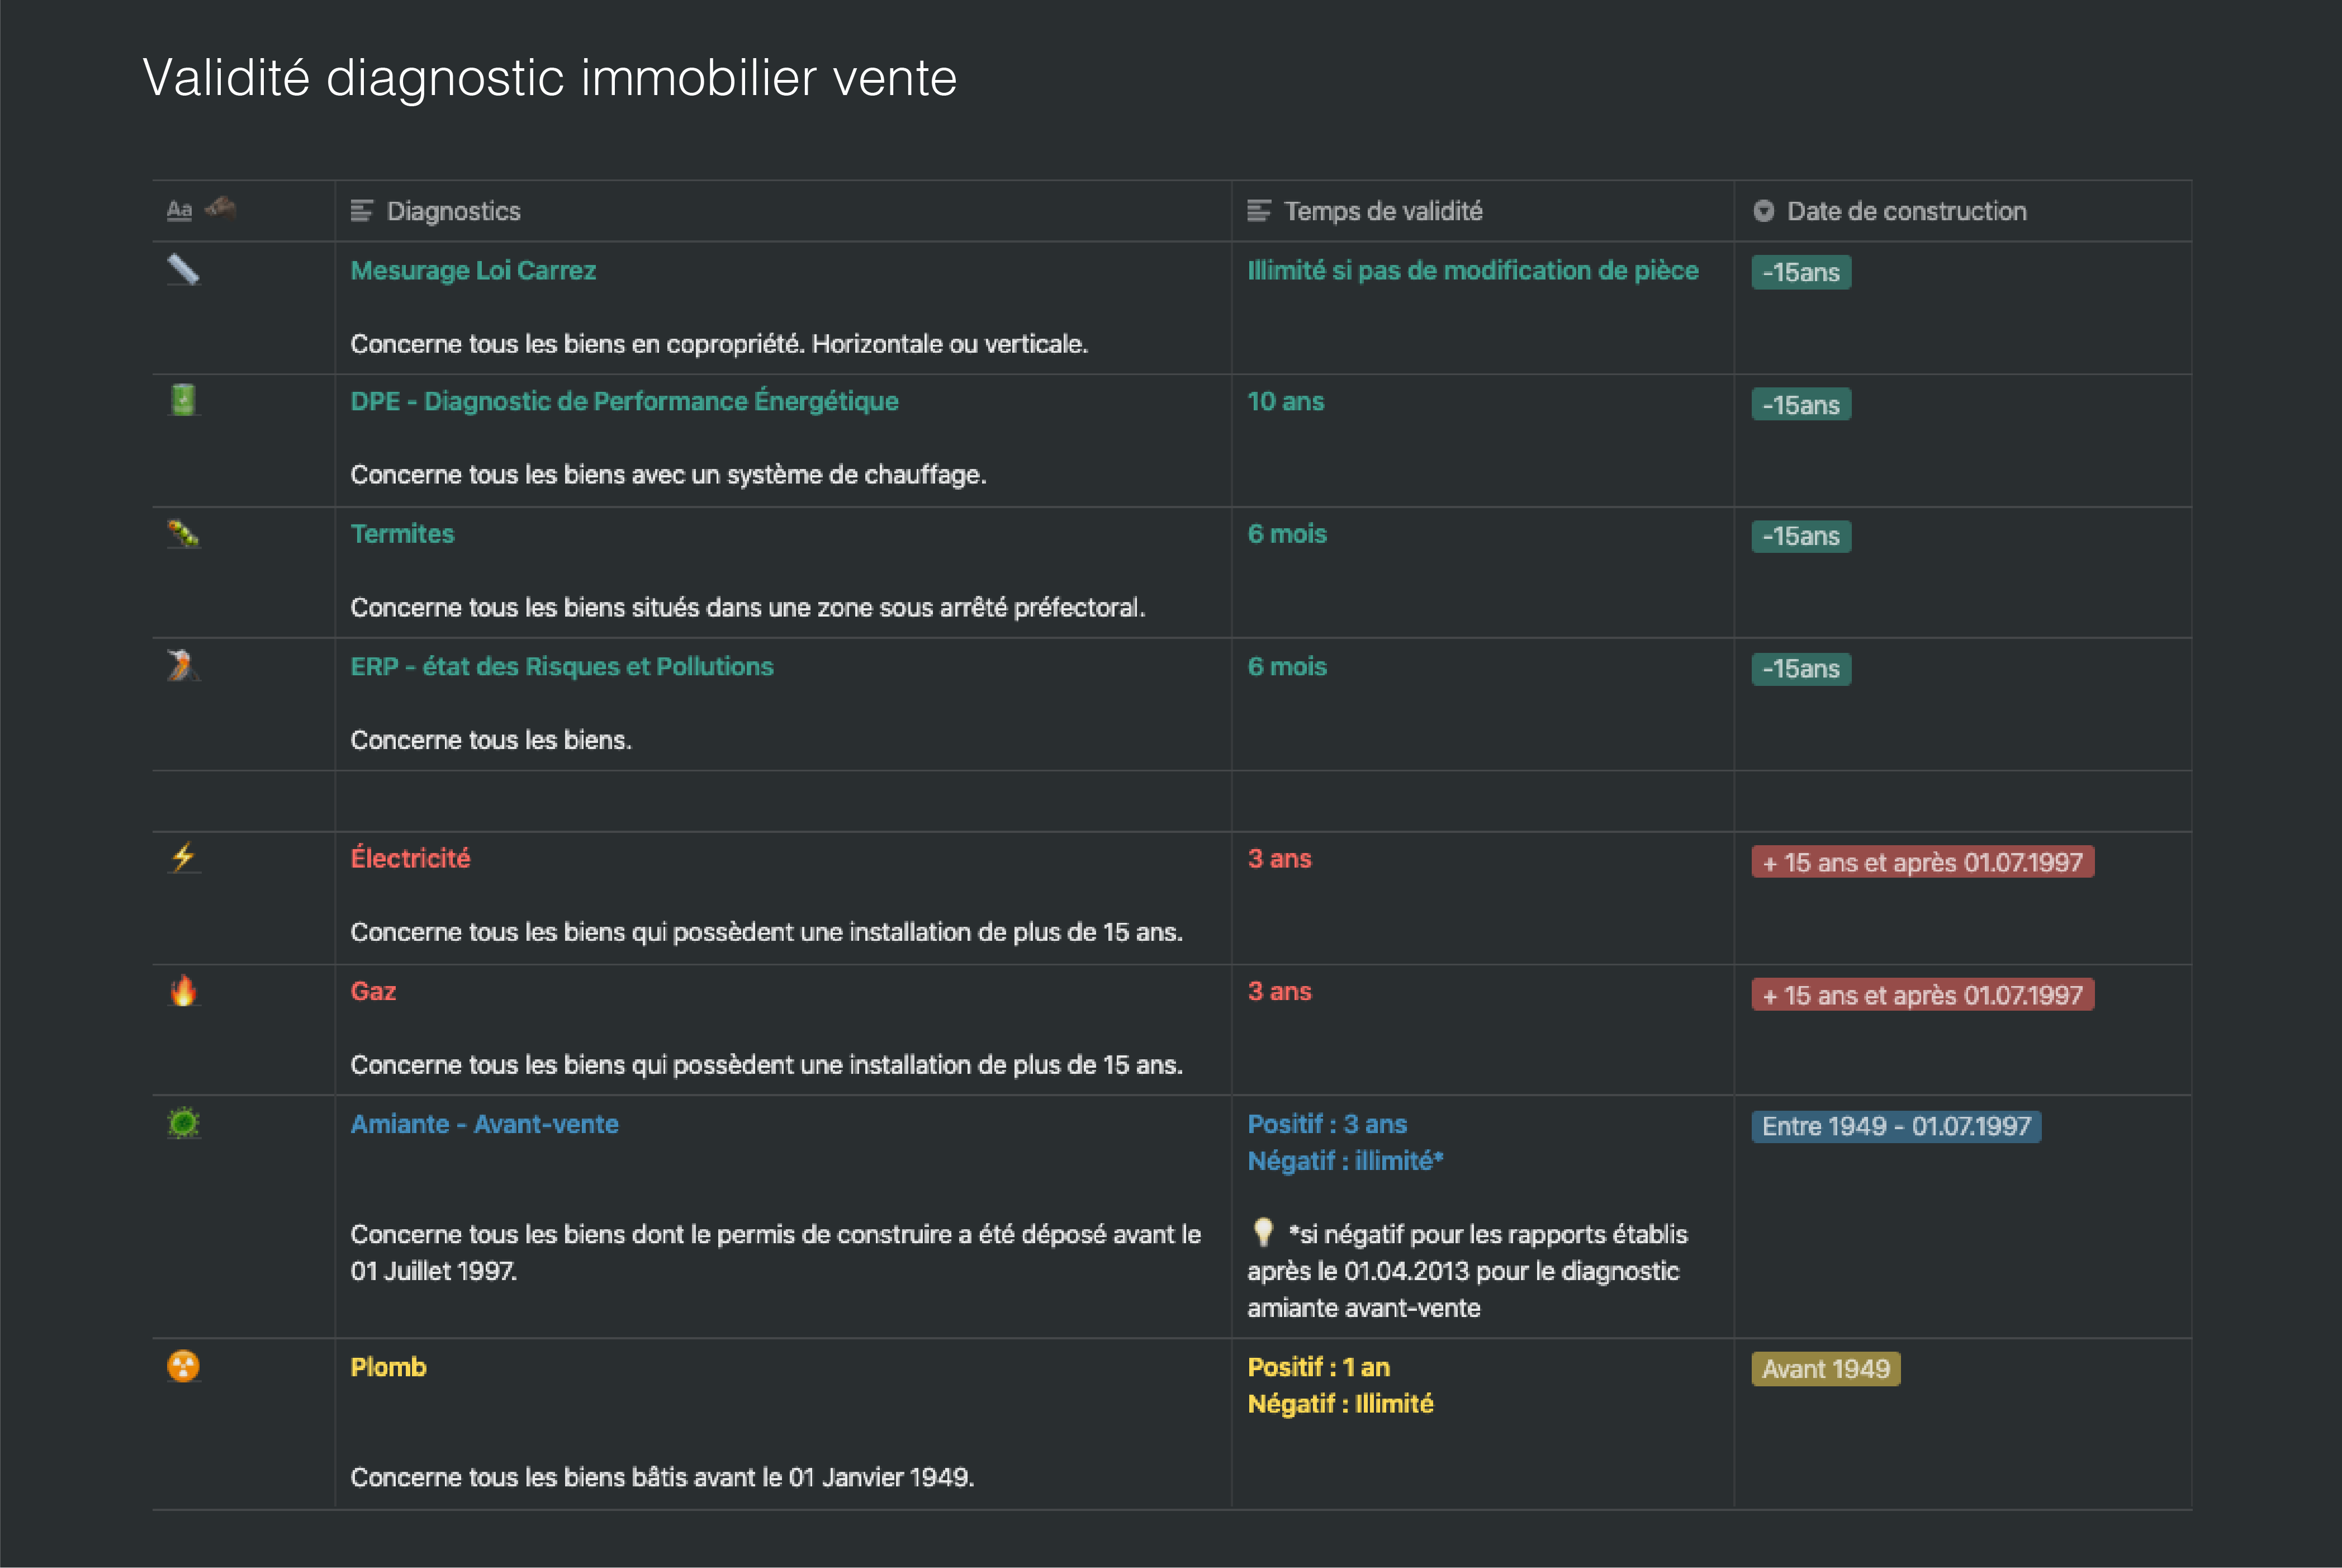Open the Termites diagnostic entry

click(402, 534)
